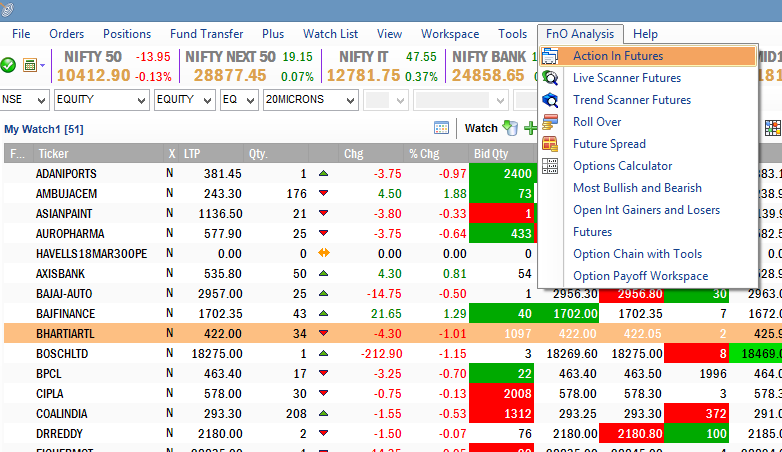The image size is (782, 452).
Task: Click the green checkmark status icon
Action: tap(9, 65)
